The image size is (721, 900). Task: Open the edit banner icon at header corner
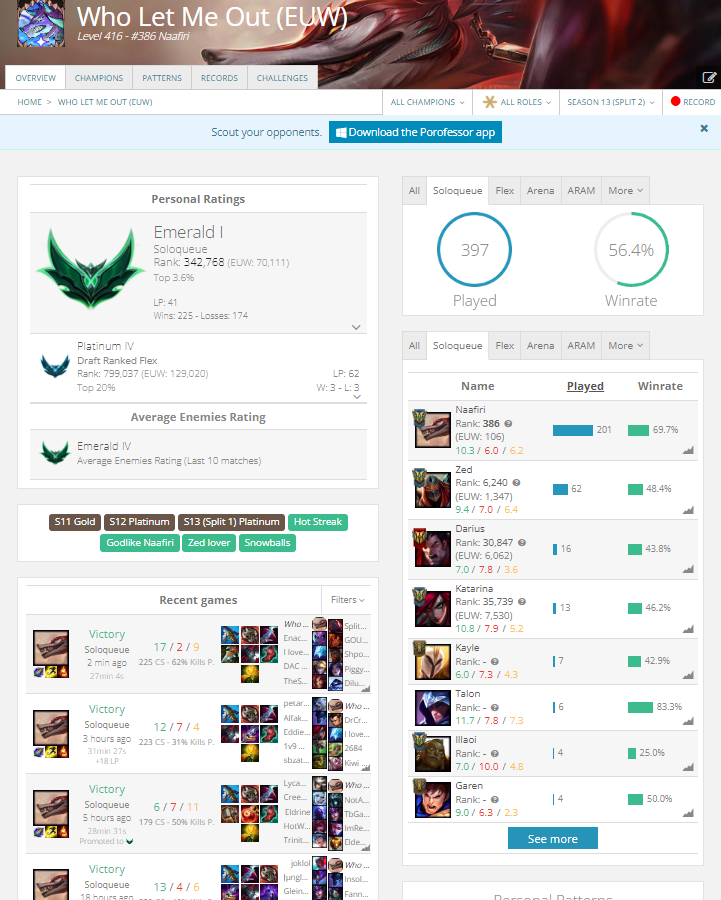click(709, 77)
